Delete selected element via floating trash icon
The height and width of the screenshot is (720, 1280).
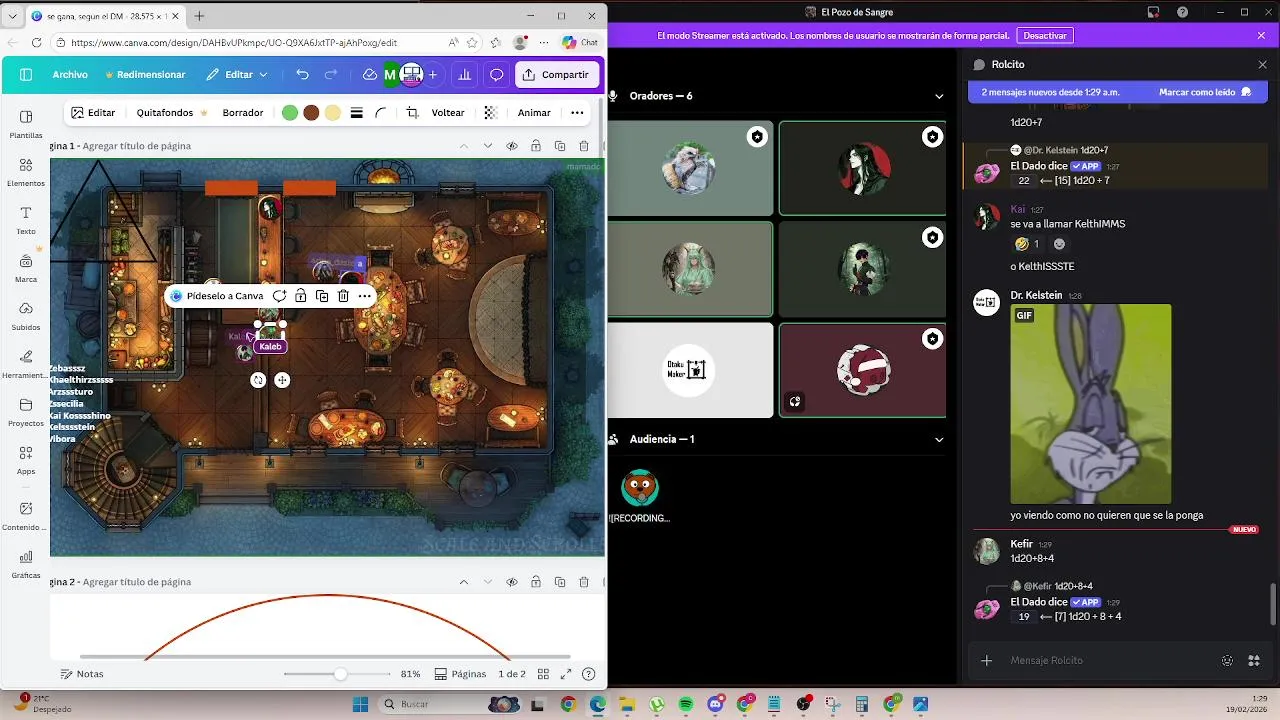[343, 296]
